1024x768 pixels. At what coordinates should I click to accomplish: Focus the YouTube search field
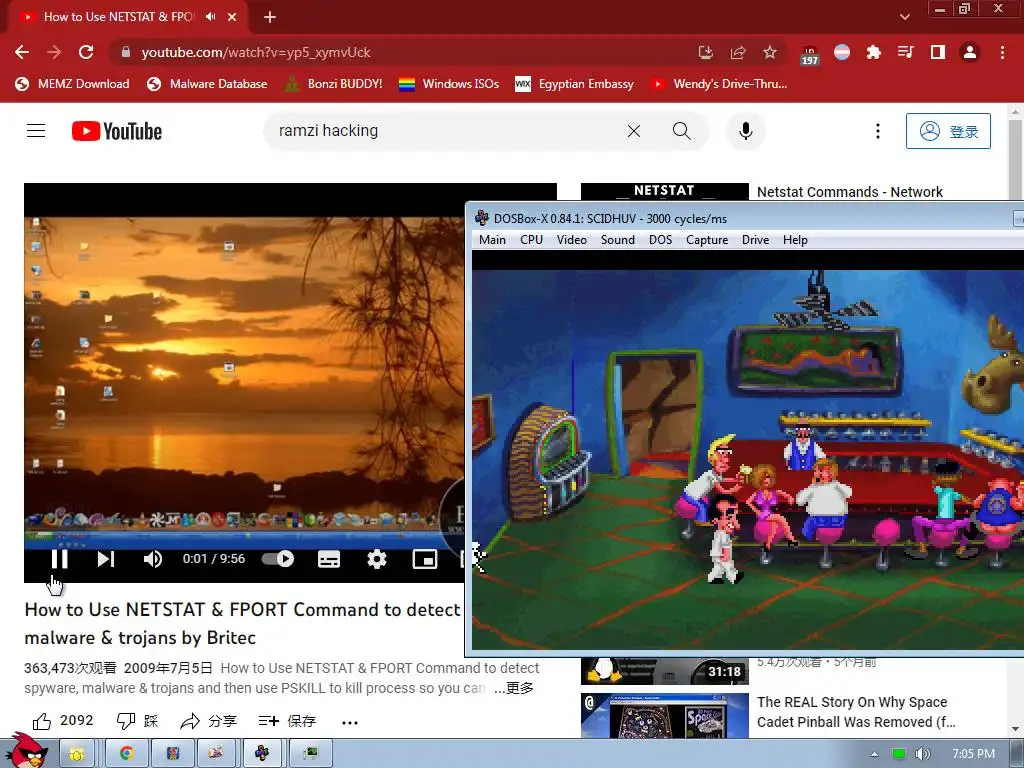pos(444,131)
